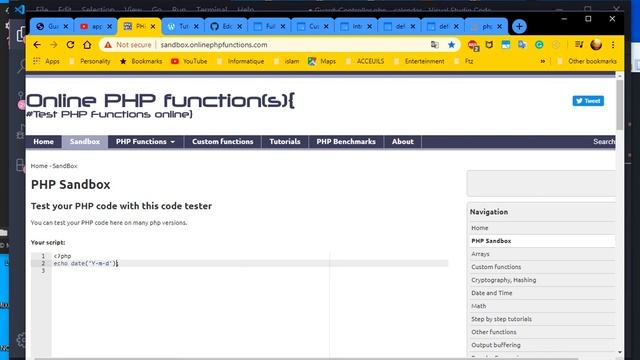Go to Home in the site menu
Viewport: 640px width, 360px height.
coord(43,142)
